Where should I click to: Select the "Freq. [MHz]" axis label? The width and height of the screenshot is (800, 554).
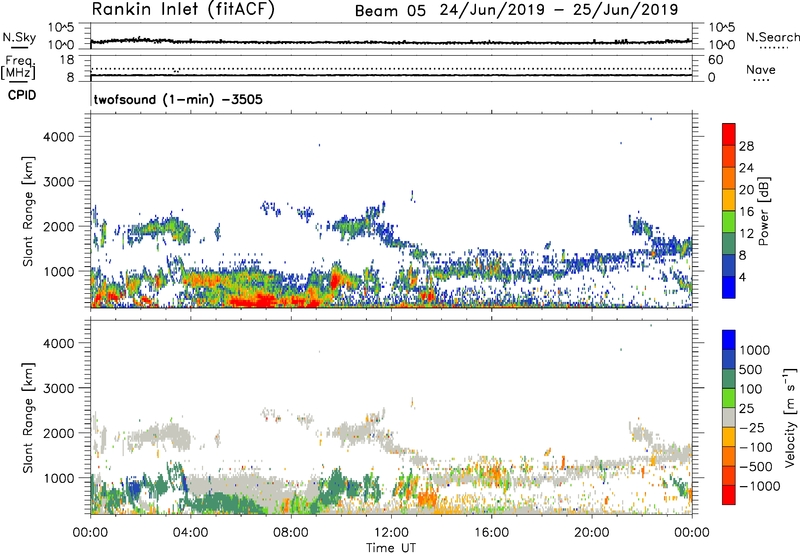point(18,68)
